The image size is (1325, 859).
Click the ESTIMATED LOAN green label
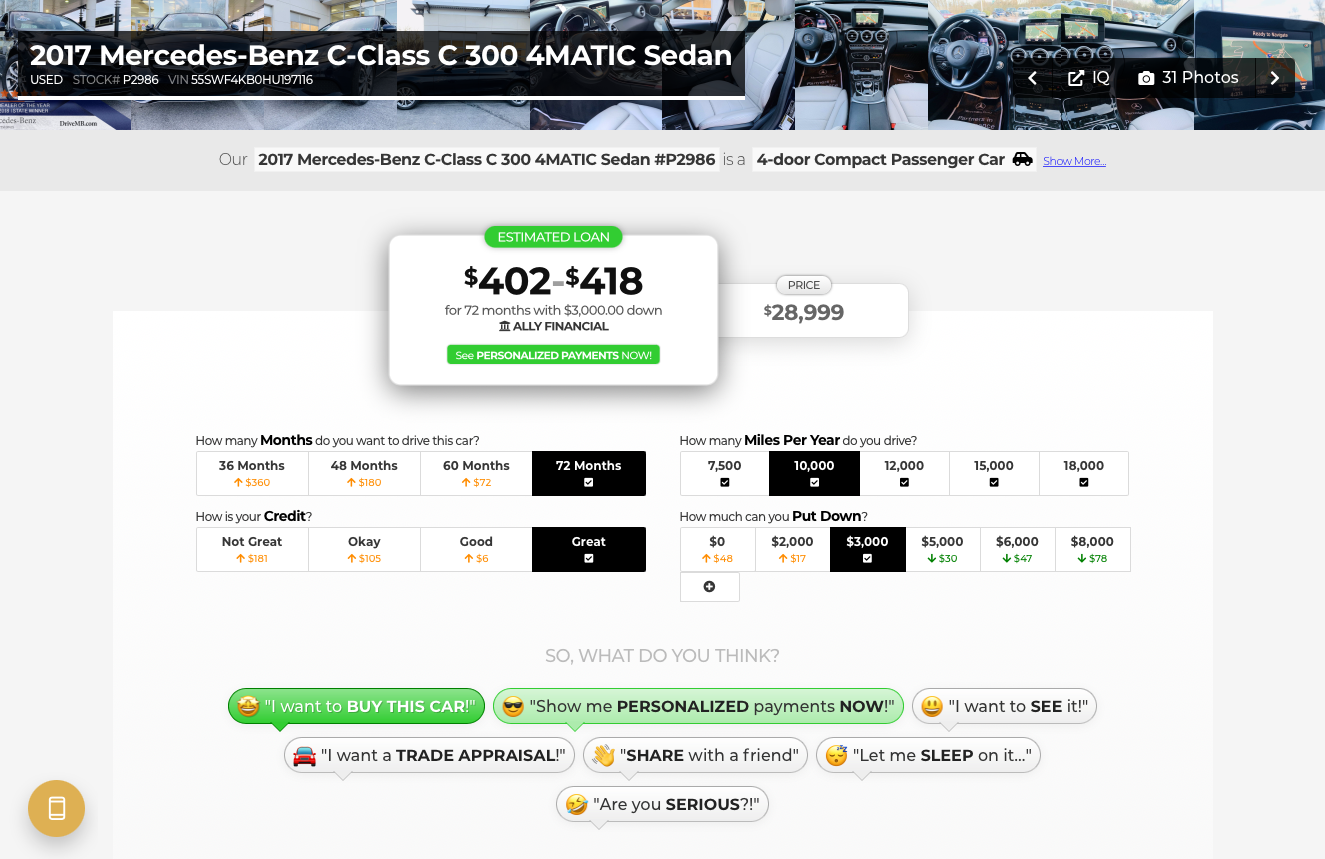click(x=553, y=237)
